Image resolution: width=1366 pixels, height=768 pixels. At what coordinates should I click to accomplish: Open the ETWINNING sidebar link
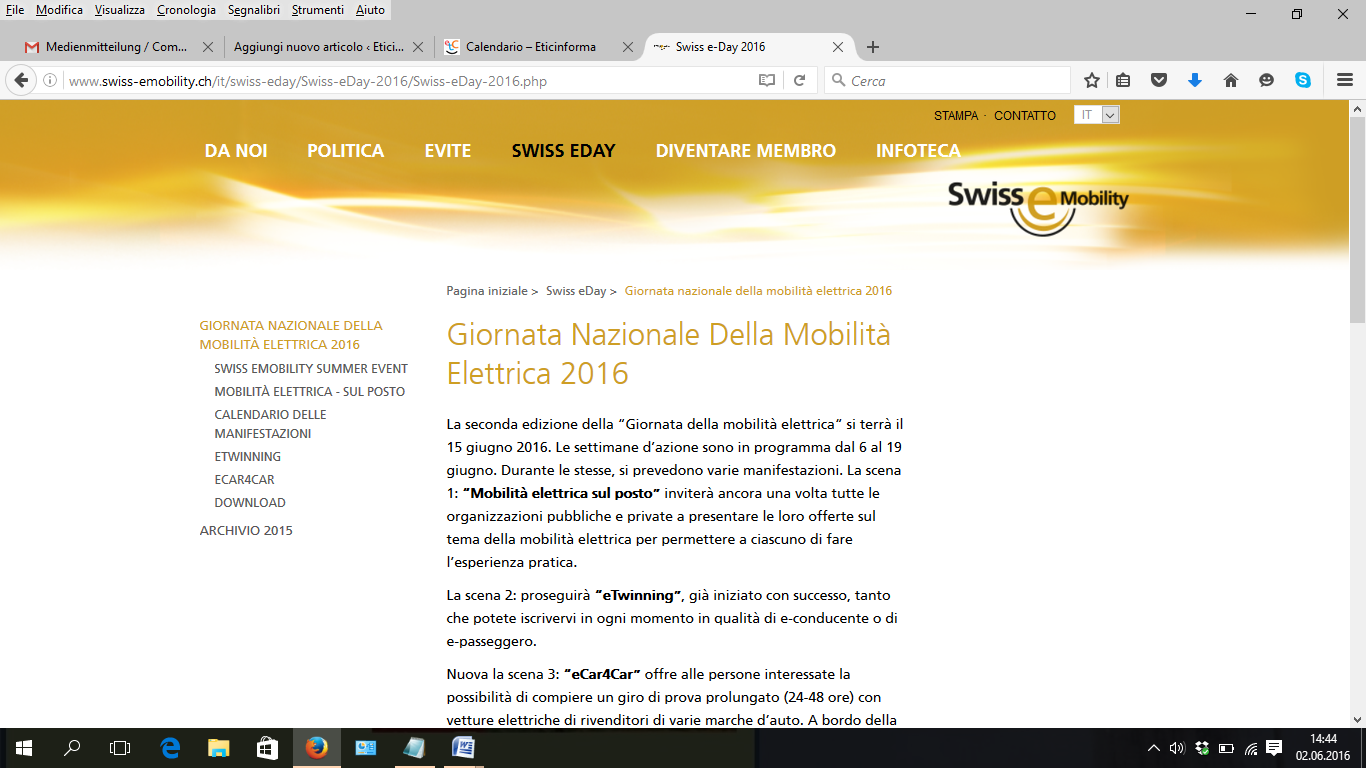247,457
